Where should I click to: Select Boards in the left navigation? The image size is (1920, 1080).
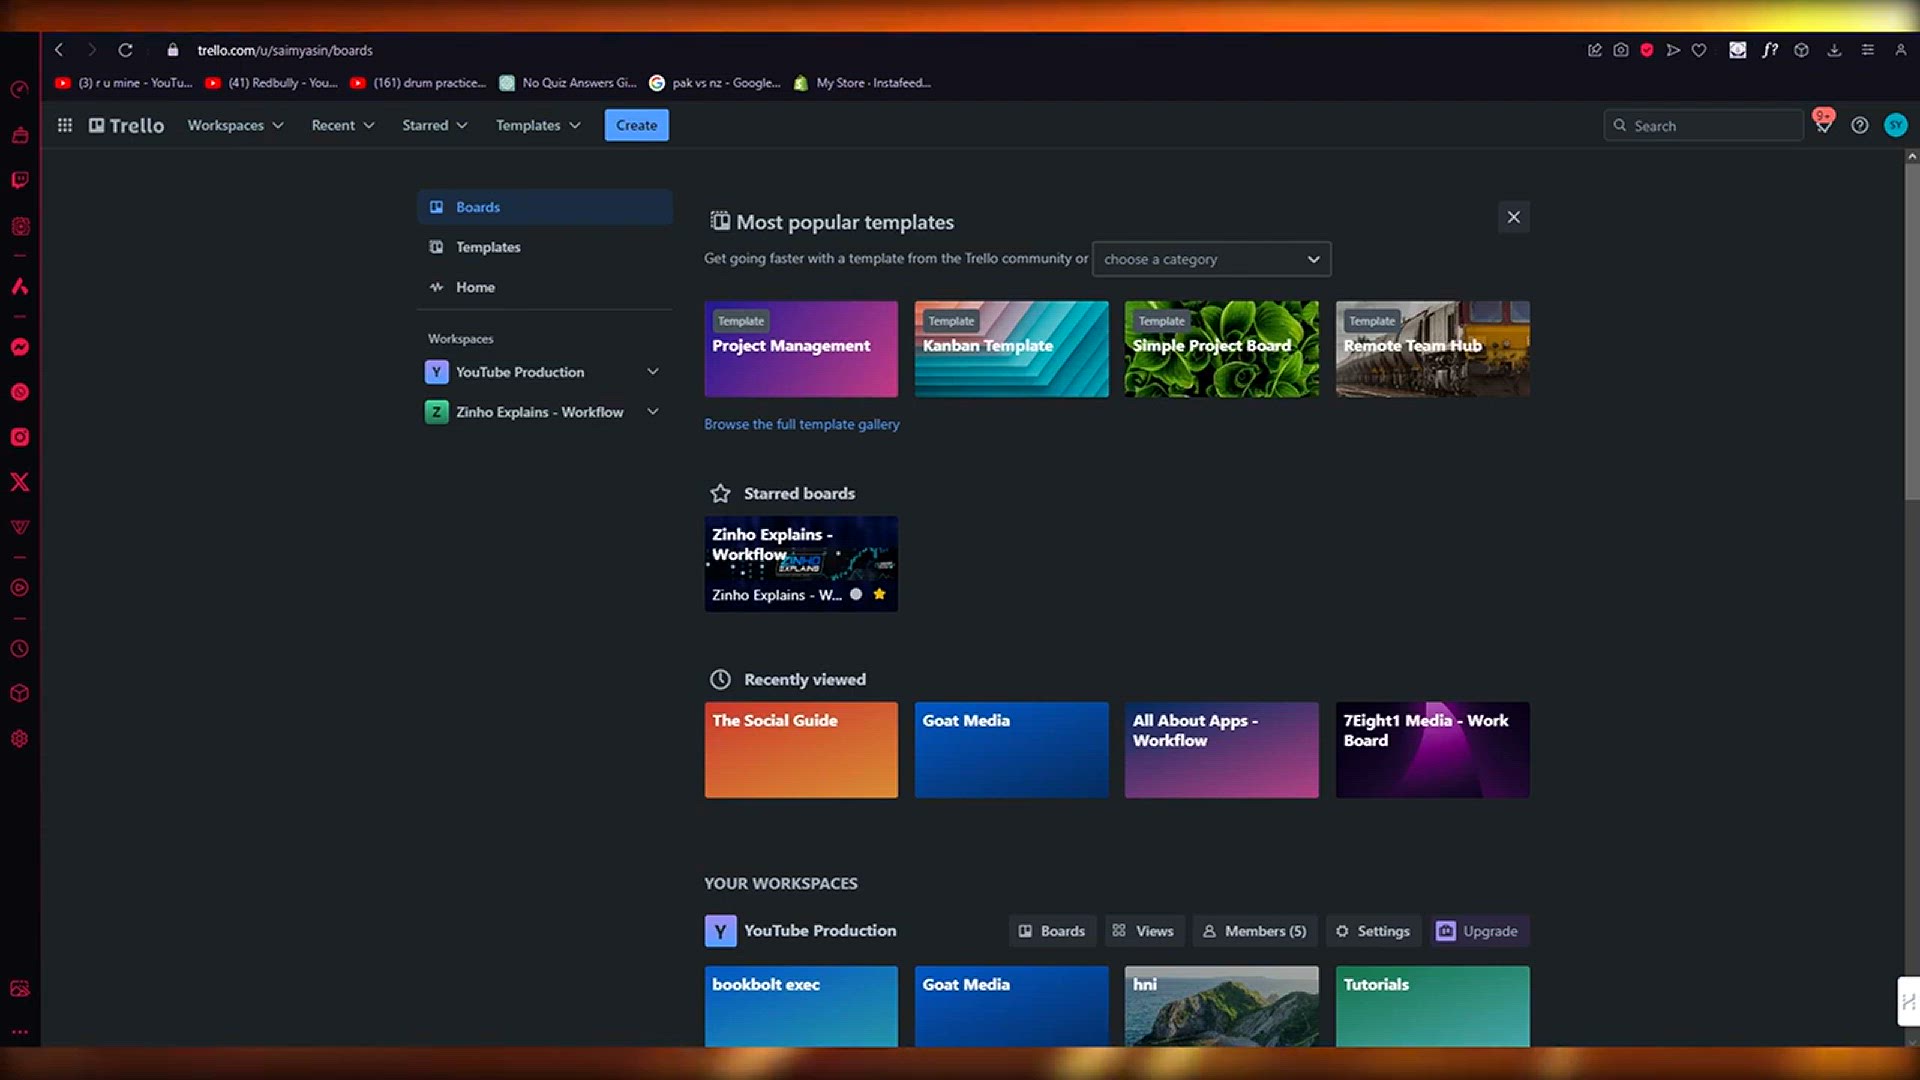tap(544, 207)
